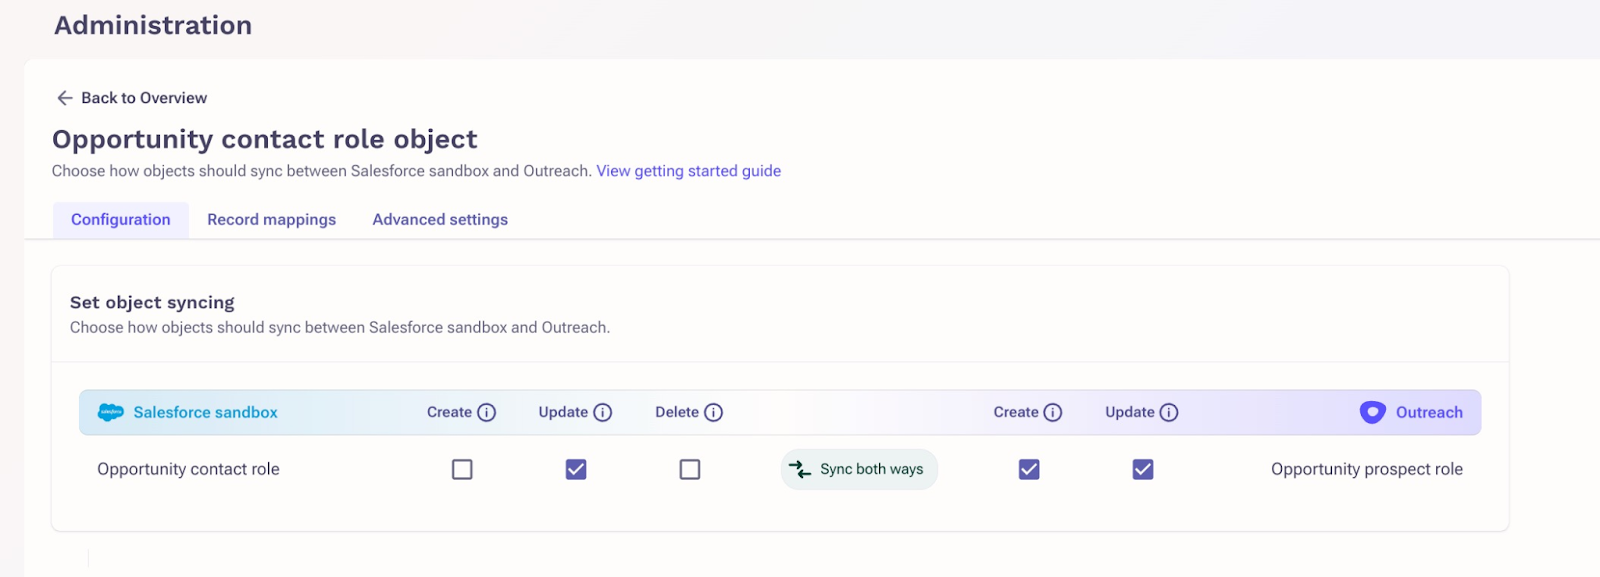The height and width of the screenshot is (577, 1600).
Task: Click Opportunity contact role row text
Action: [x=188, y=469]
